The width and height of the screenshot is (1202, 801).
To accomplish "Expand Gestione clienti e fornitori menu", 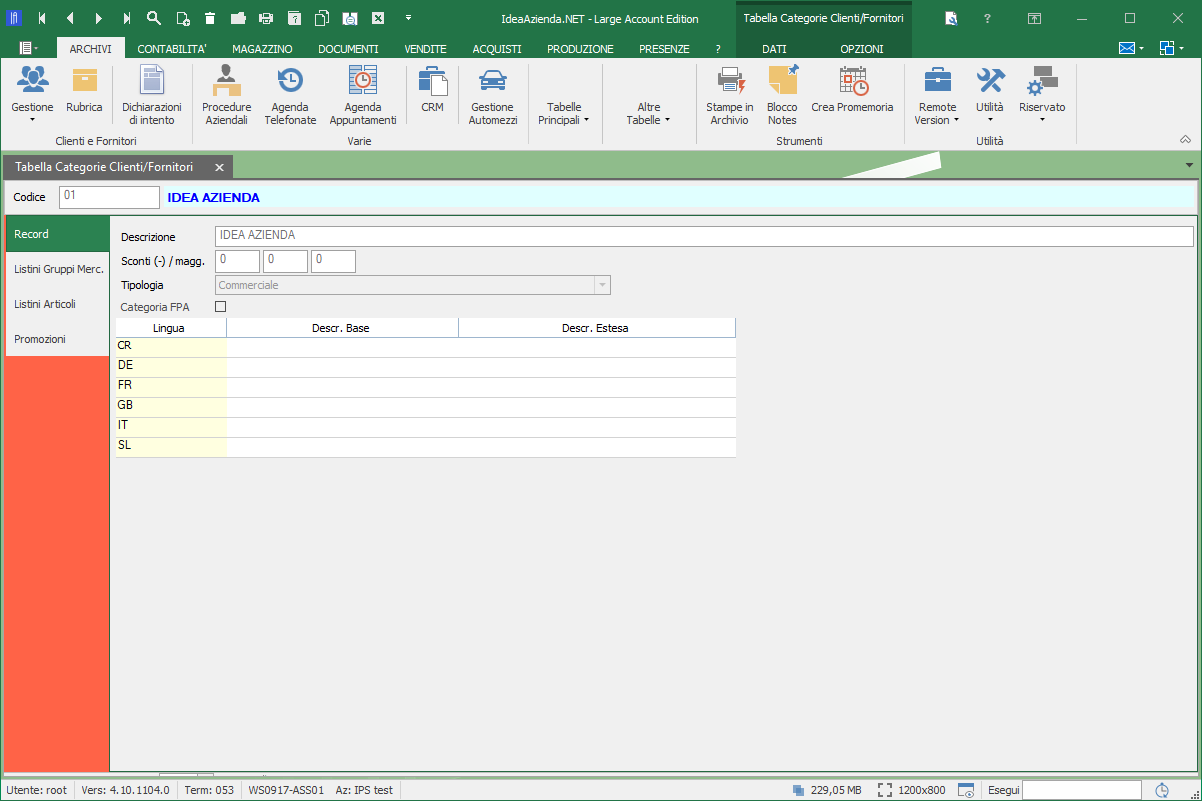I will [x=32, y=94].
